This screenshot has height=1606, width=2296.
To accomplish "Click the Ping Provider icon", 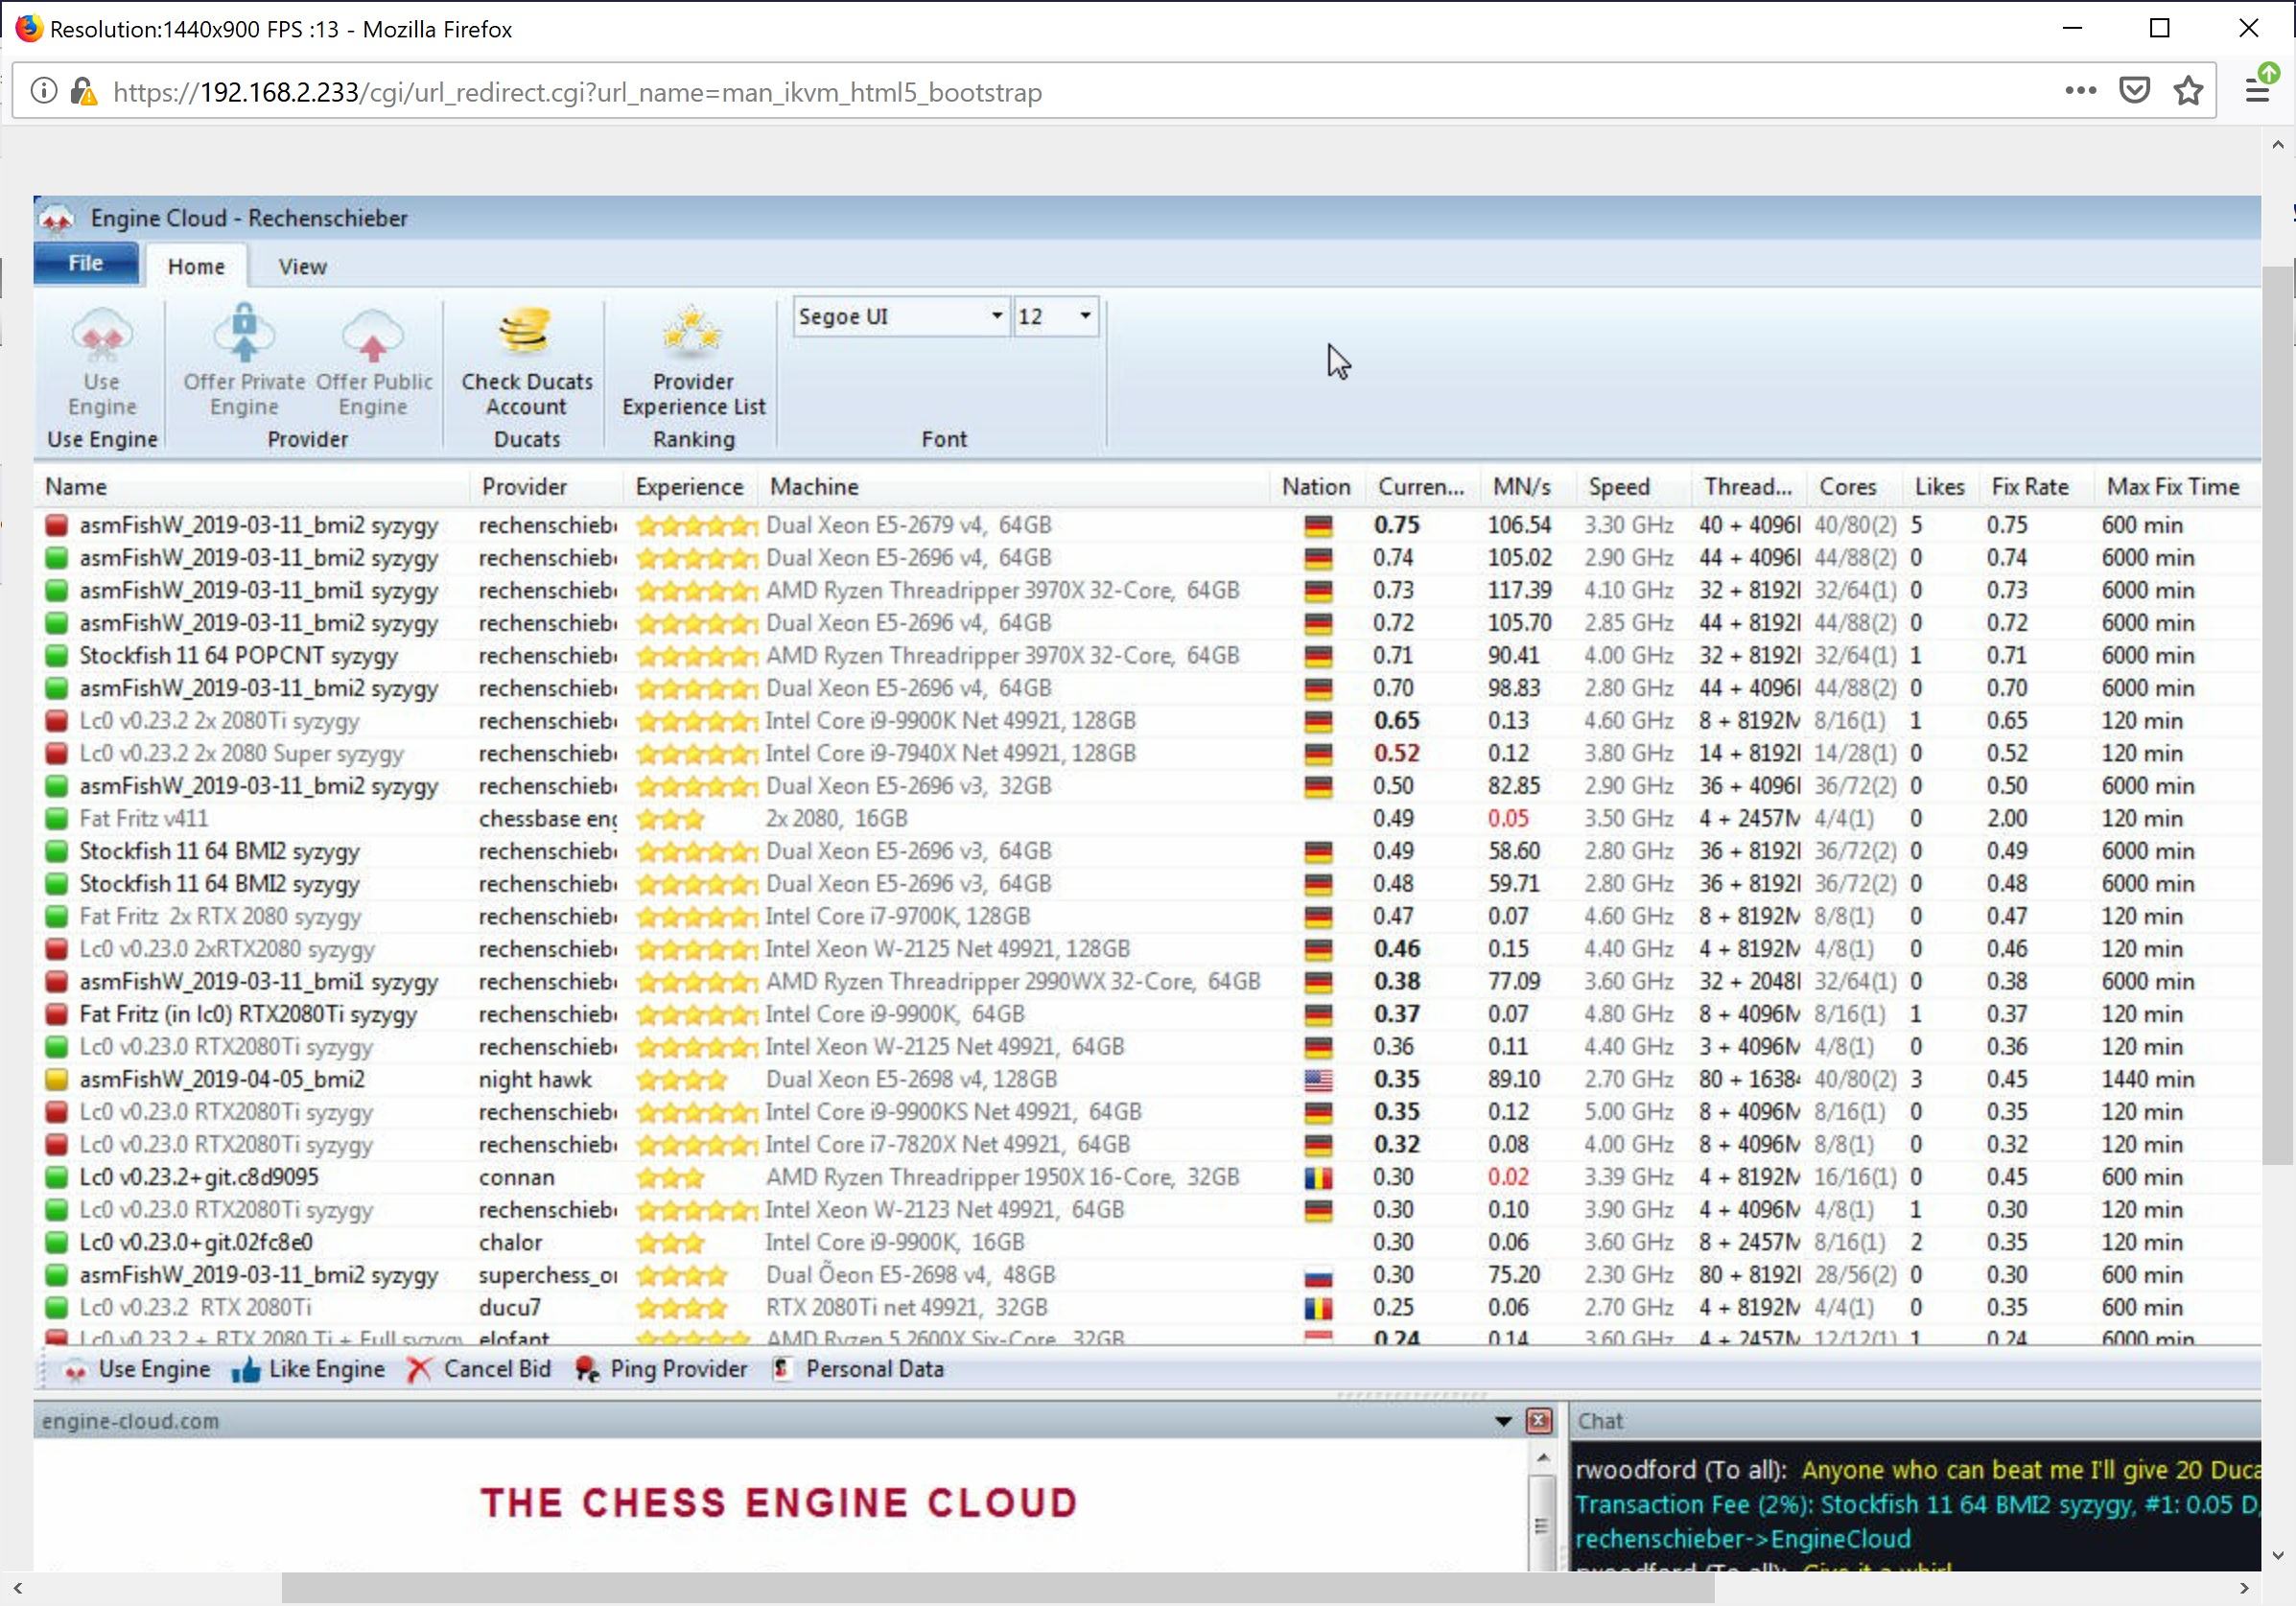I will (587, 1370).
